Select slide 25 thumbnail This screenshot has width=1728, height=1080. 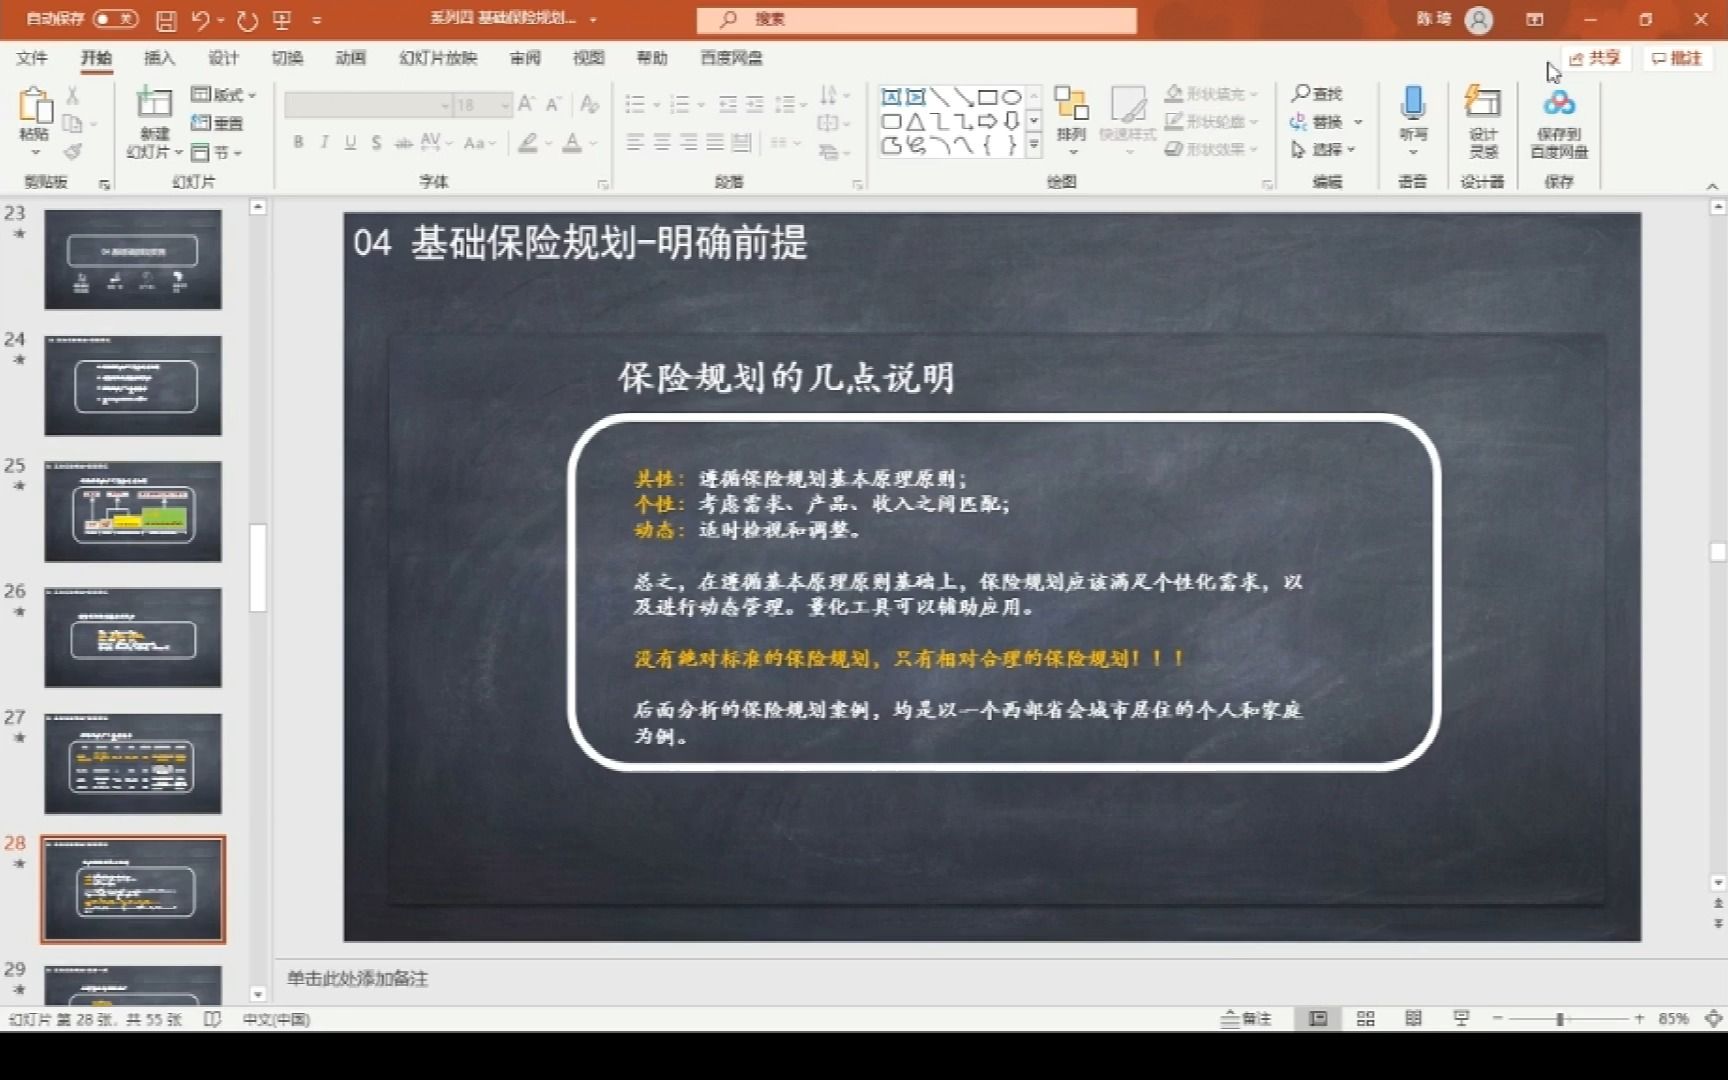(133, 511)
